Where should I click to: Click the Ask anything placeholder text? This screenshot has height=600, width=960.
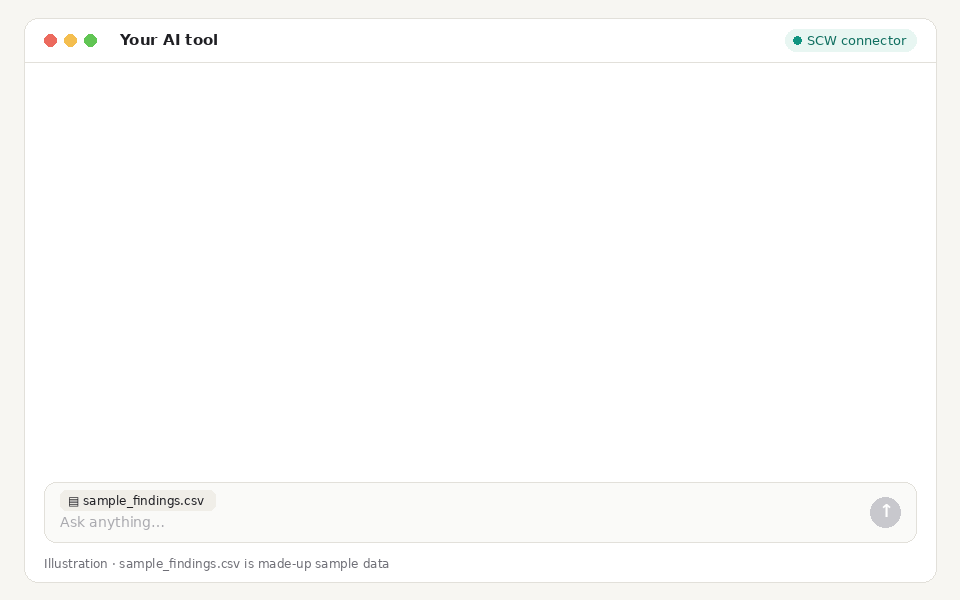point(112,522)
